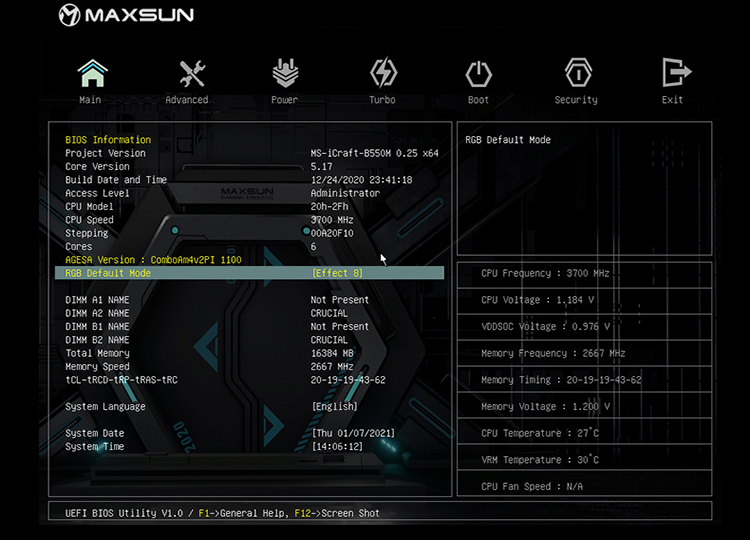Click the DIMM A1 NAME label
The height and width of the screenshot is (540, 750).
[x=97, y=300]
